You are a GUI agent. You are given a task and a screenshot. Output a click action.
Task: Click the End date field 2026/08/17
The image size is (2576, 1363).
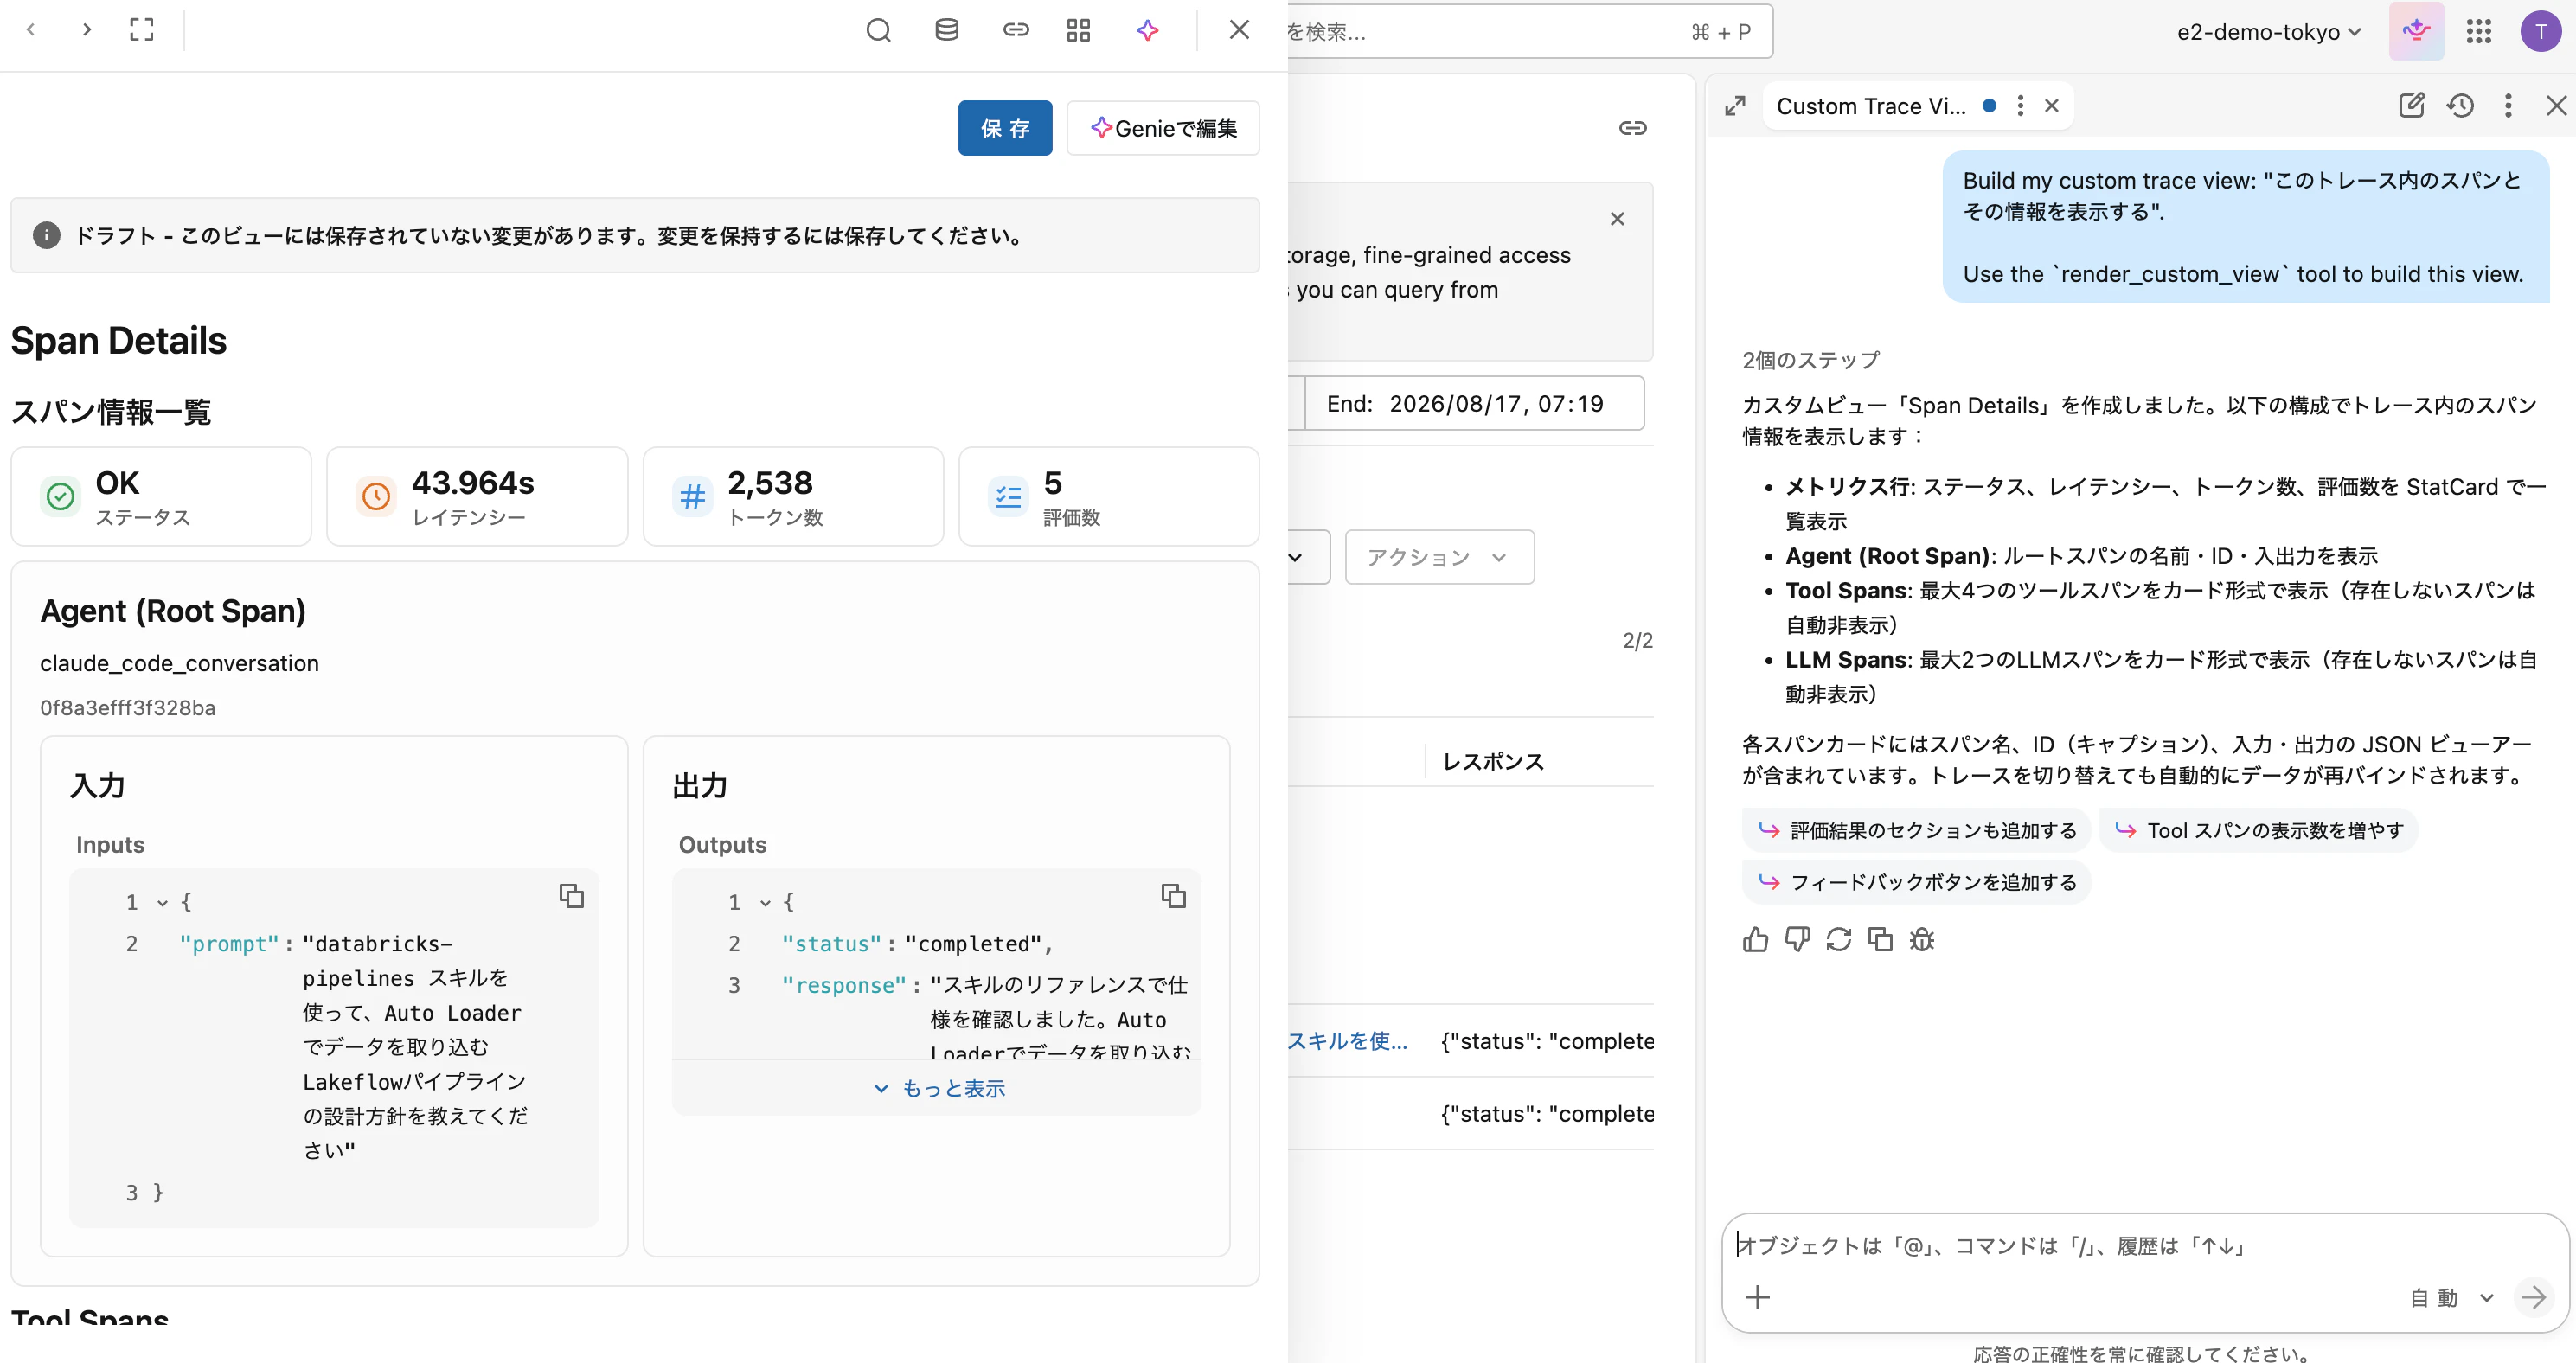[1474, 403]
